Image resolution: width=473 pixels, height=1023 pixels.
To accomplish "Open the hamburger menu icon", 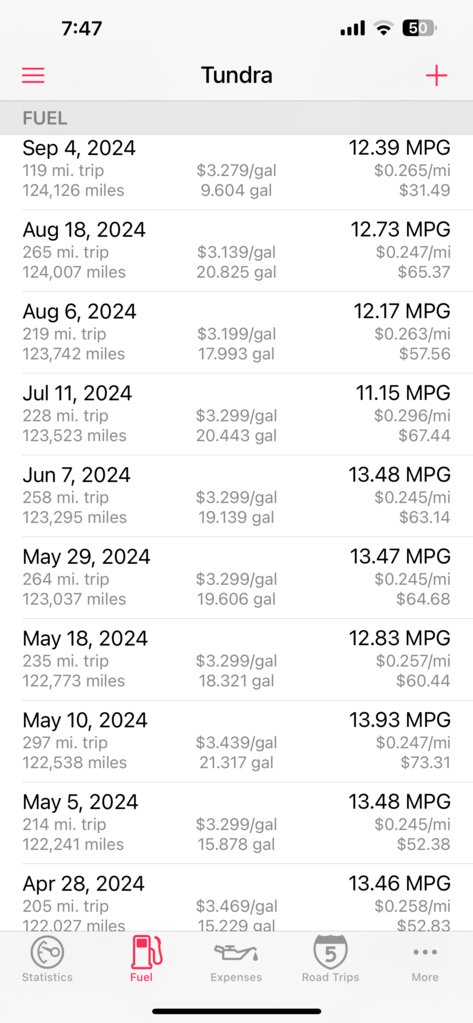I will pos(33,76).
